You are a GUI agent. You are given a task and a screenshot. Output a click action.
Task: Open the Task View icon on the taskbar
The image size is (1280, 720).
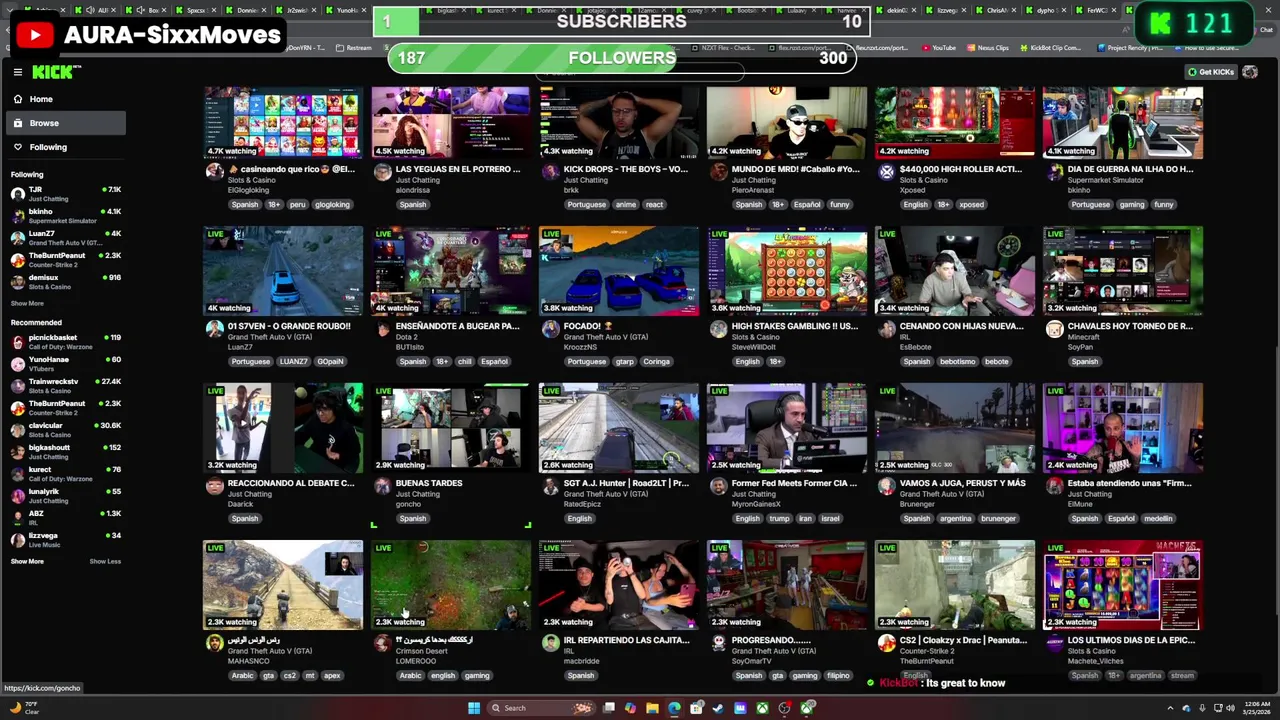click(609, 708)
